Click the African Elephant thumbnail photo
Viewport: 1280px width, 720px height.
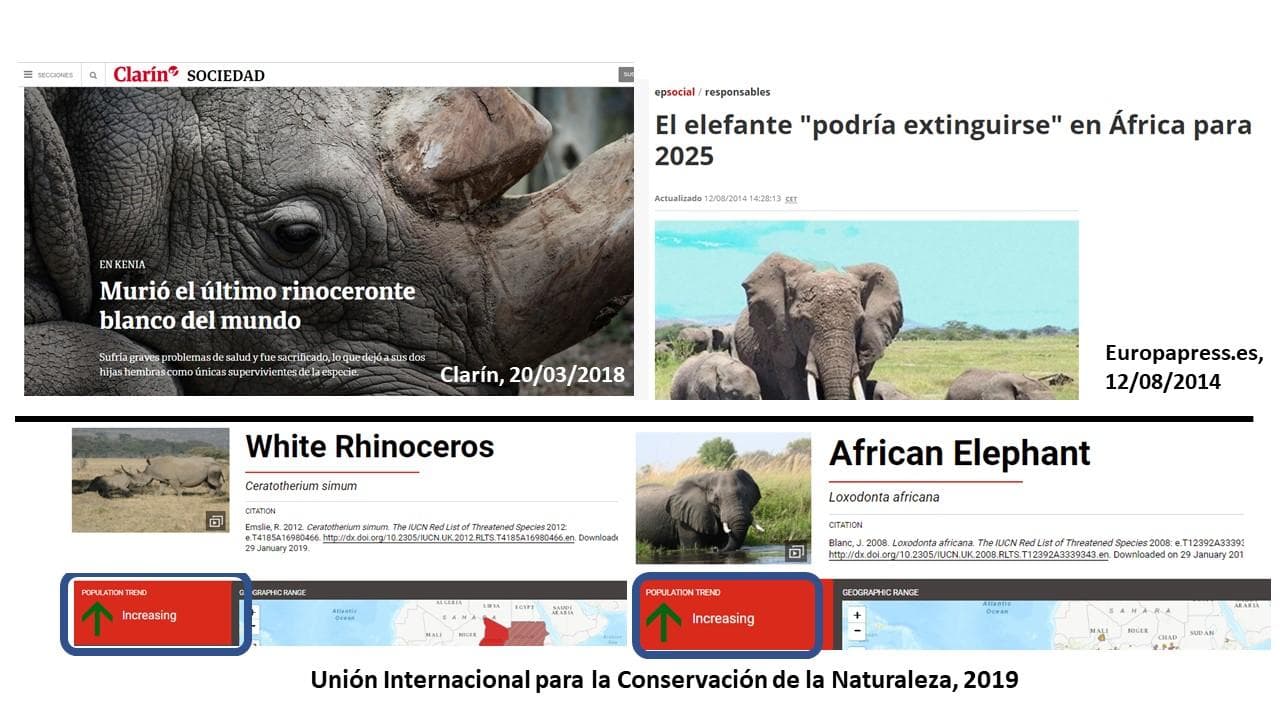(723, 498)
